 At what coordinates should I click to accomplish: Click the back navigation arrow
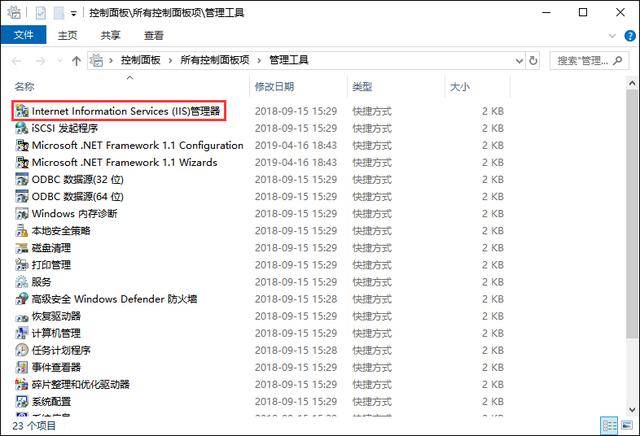point(17,61)
